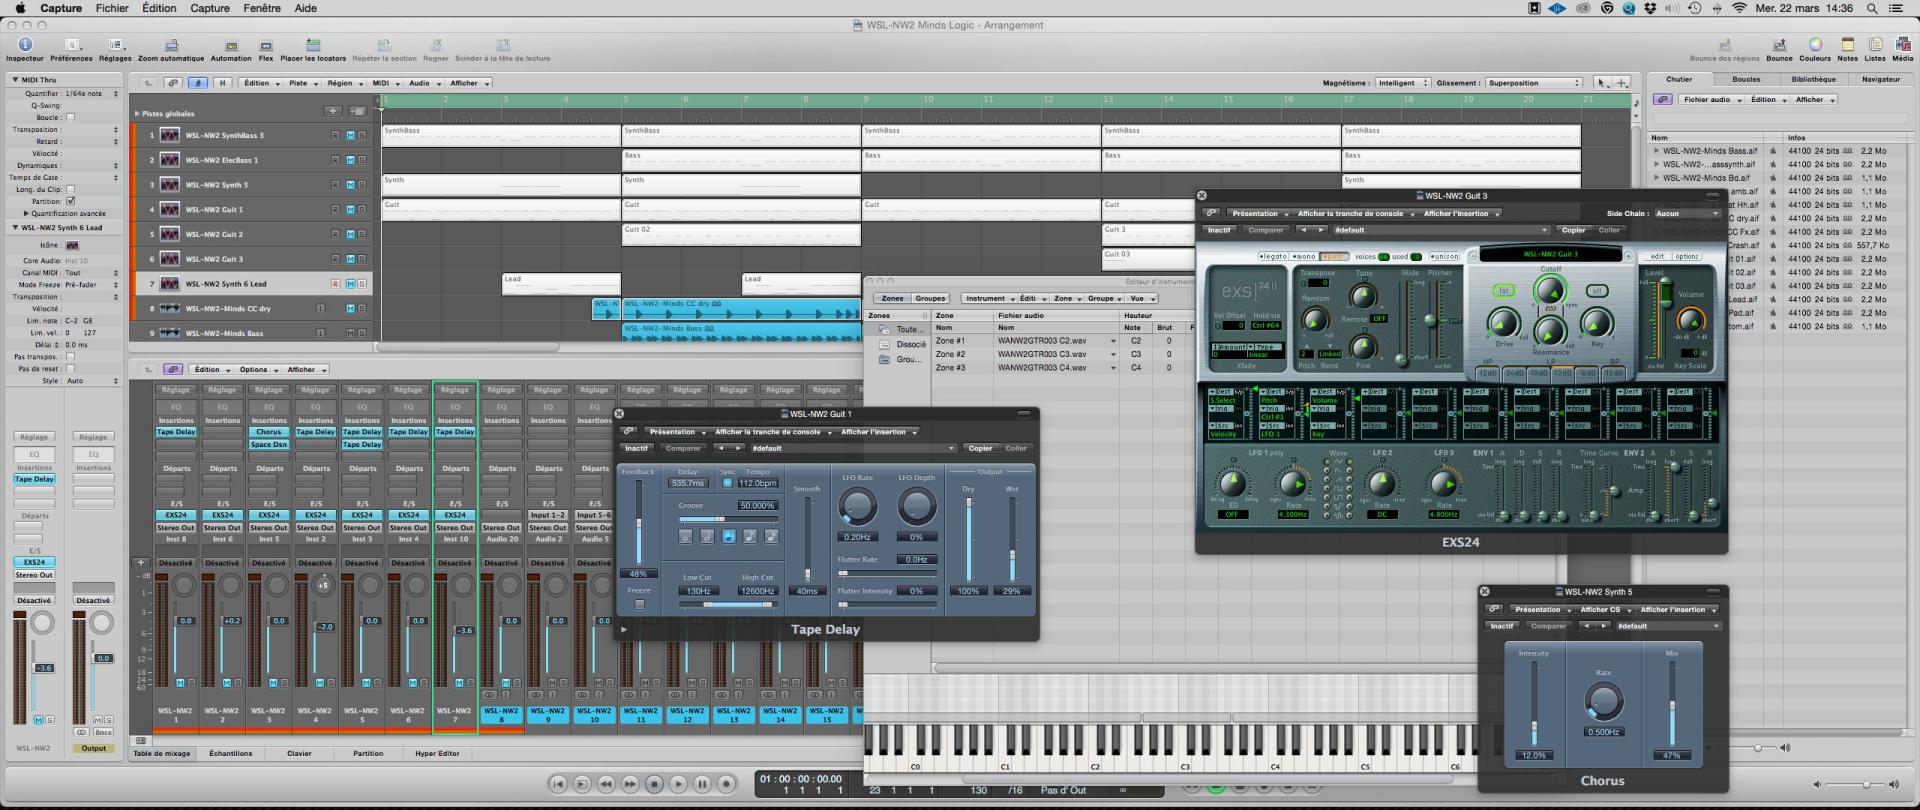Click the link icon in Tape Delay window
This screenshot has height=810, width=1920.
(x=629, y=432)
